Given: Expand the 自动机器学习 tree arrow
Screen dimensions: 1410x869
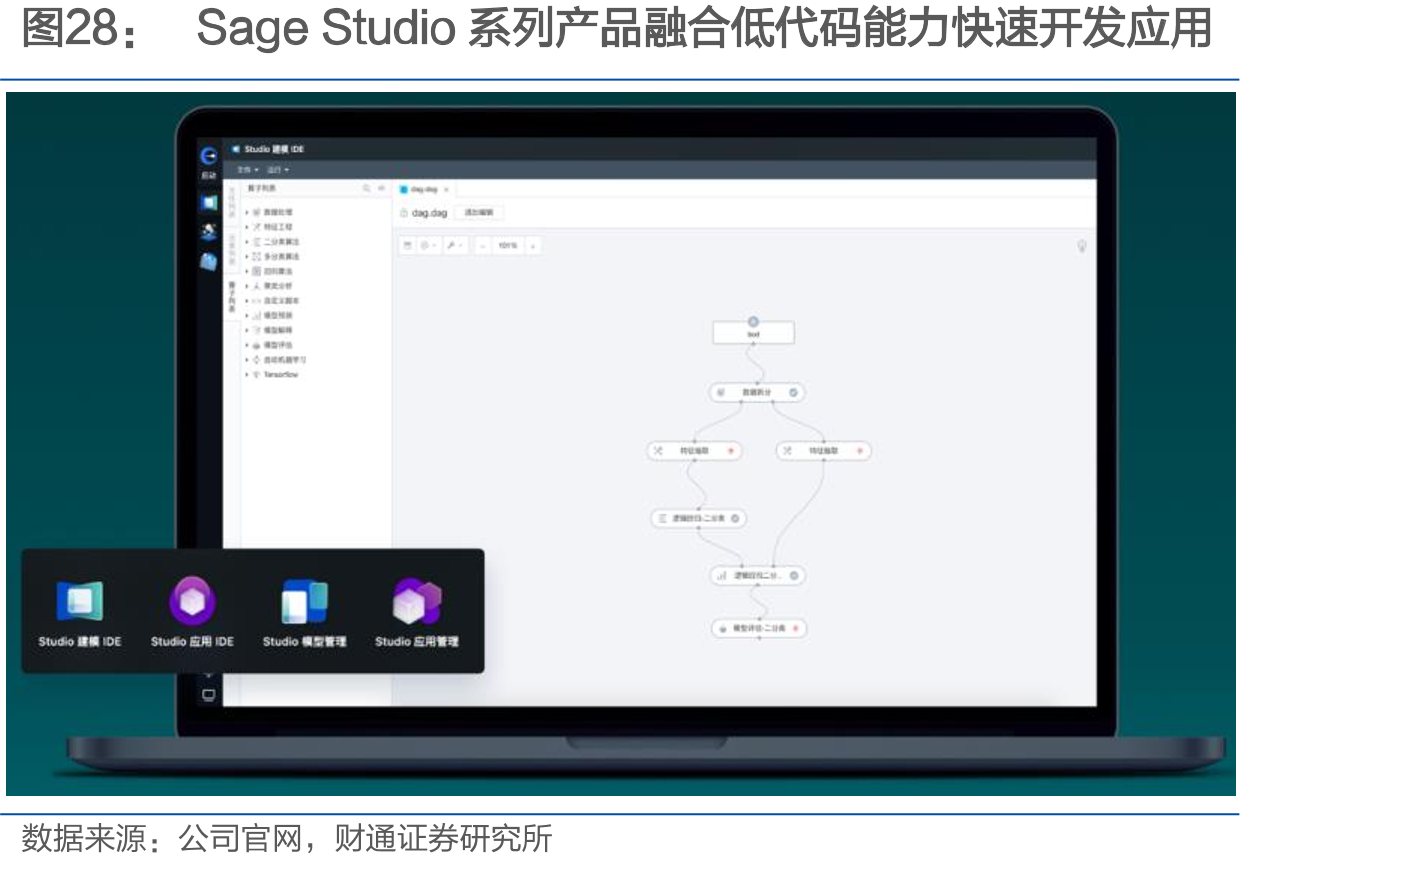Looking at the screenshot, I should [x=247, y=359].
